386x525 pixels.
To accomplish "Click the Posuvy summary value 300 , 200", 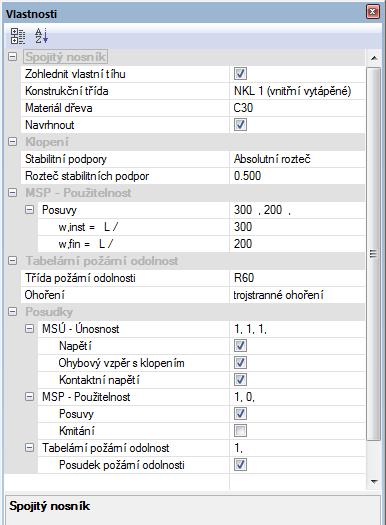I will click(x=262, y=210).
